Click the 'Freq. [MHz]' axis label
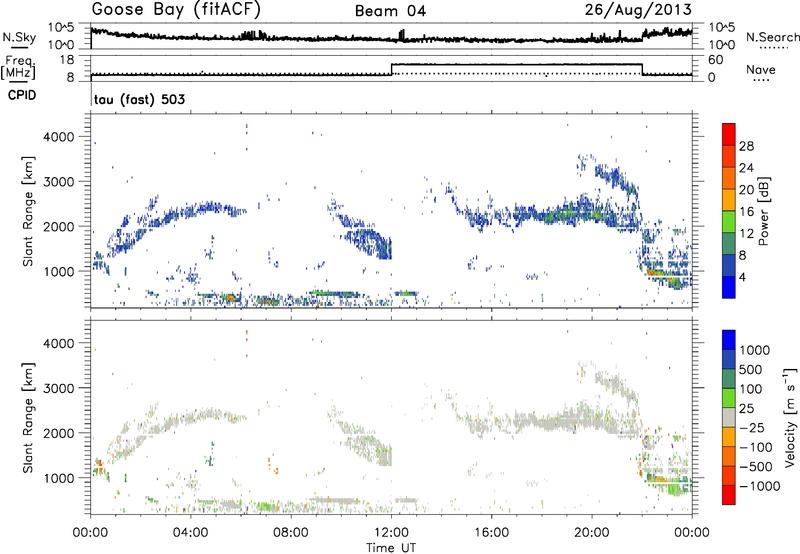The image size is (800, 554). pos(19,67)
